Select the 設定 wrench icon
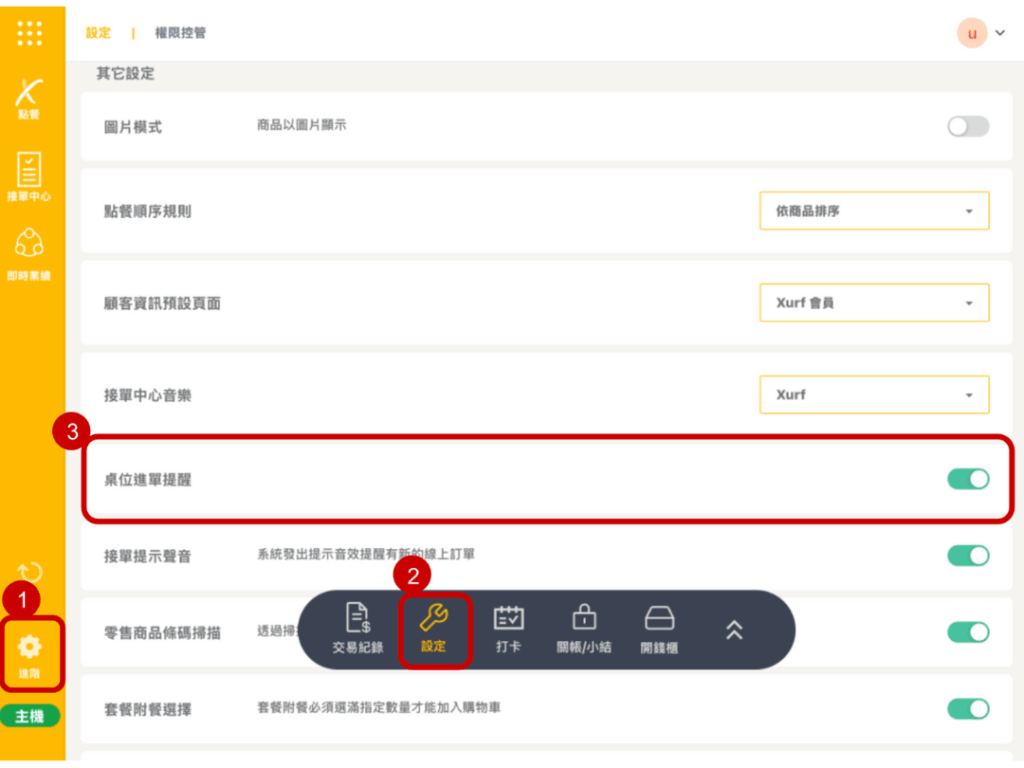The image size is (1024, 768). click(434, 628)
